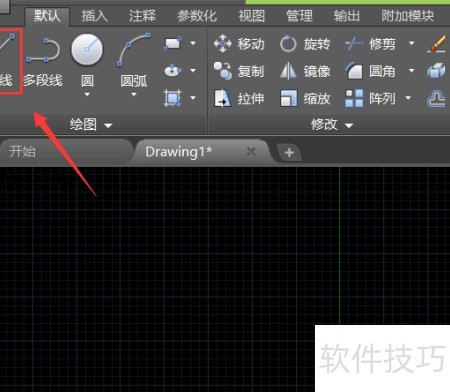The height and width of the screenshot is (392, 450).
Task: Click the Stretch (拉伸) tool
Action: click(x=239, y=98)
